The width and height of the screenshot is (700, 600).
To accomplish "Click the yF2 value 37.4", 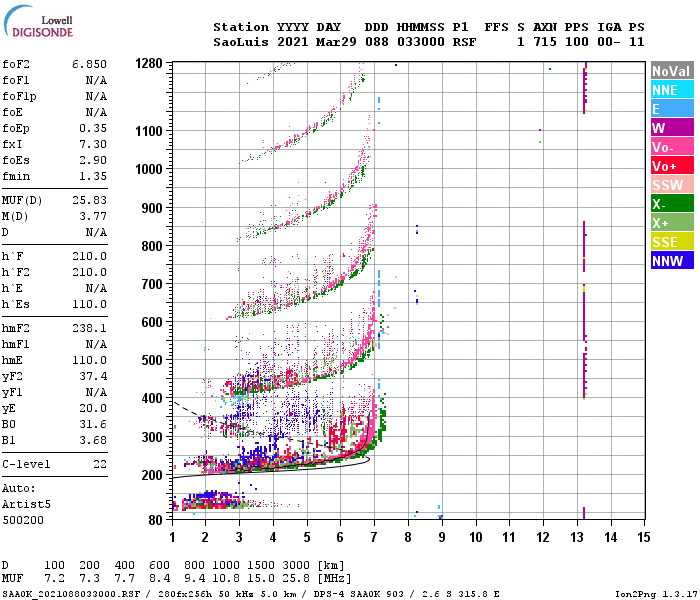I will click(93, 376).
